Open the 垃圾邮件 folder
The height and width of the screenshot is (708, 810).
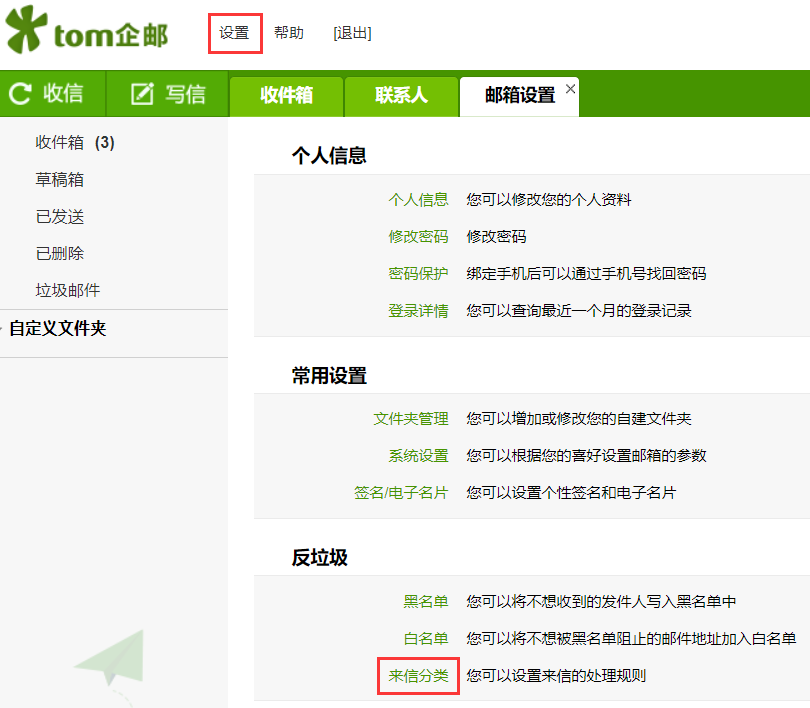coord(68,291)
